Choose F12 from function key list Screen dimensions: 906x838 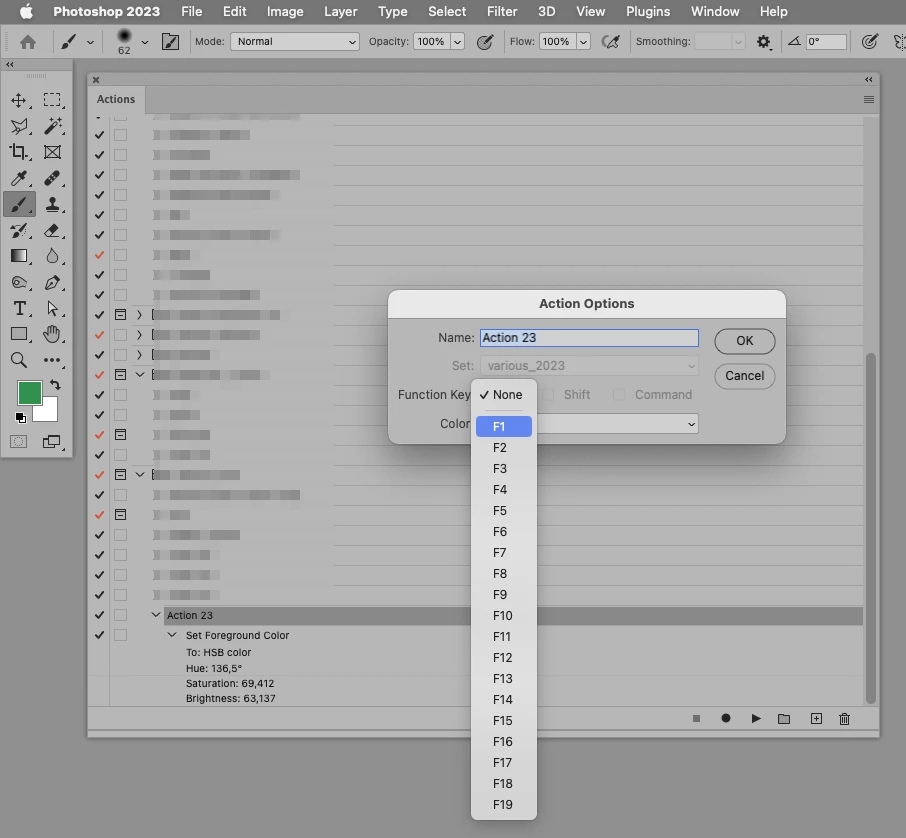504,658
